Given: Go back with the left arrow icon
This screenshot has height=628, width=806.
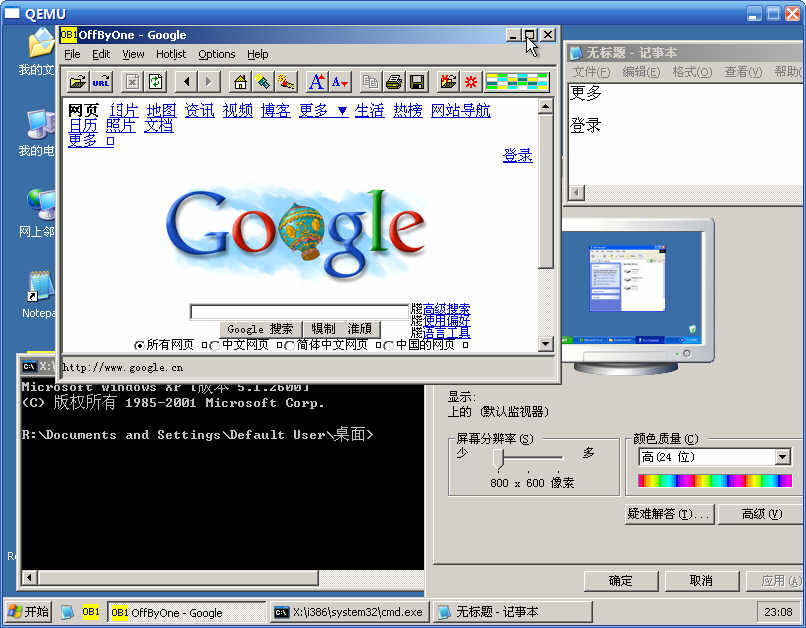Looking at the screenshot, I should 186,82.
